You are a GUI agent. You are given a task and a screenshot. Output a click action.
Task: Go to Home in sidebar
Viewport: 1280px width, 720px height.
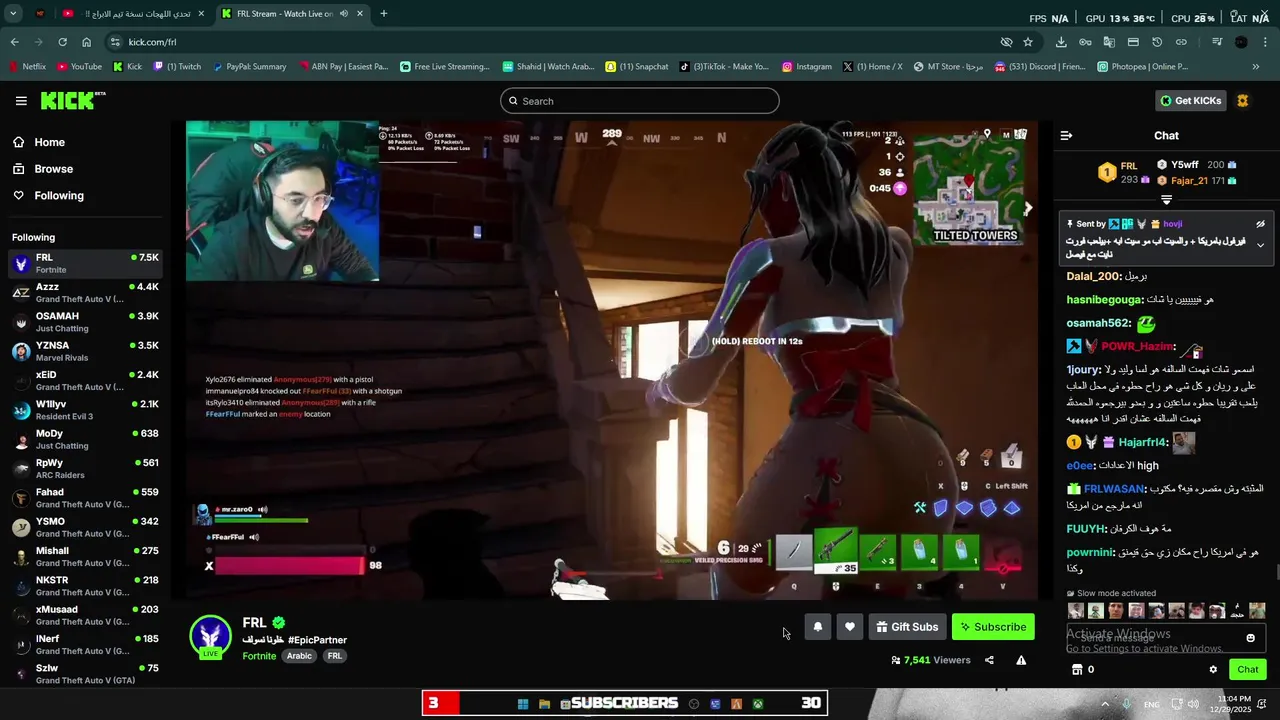[x=39, y=142]
